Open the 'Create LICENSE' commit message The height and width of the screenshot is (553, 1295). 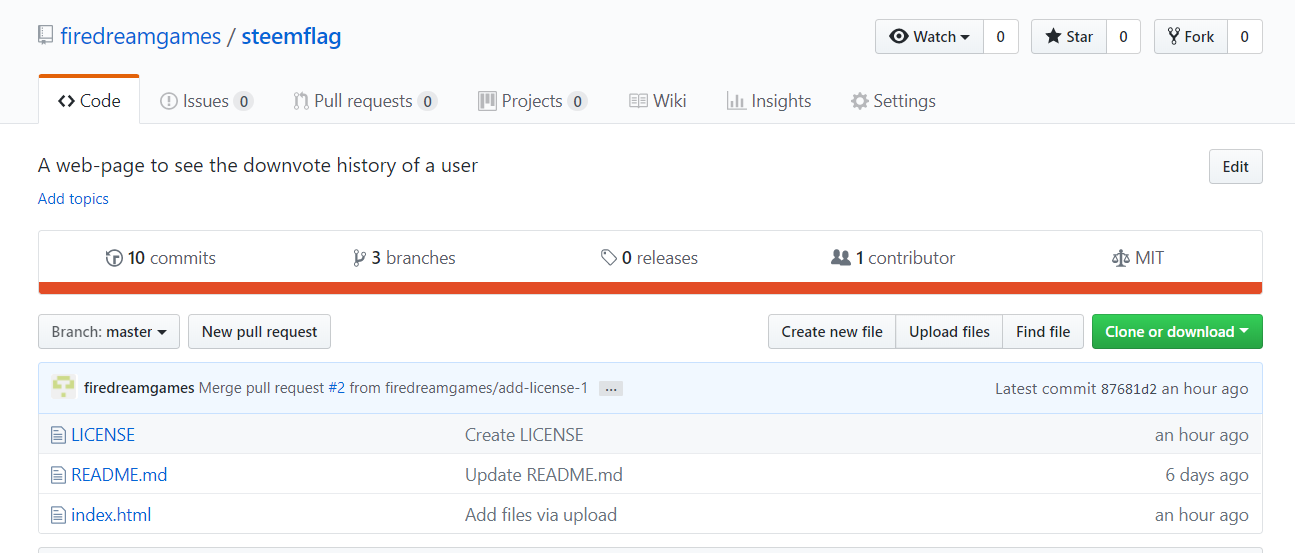pos(524,435)
